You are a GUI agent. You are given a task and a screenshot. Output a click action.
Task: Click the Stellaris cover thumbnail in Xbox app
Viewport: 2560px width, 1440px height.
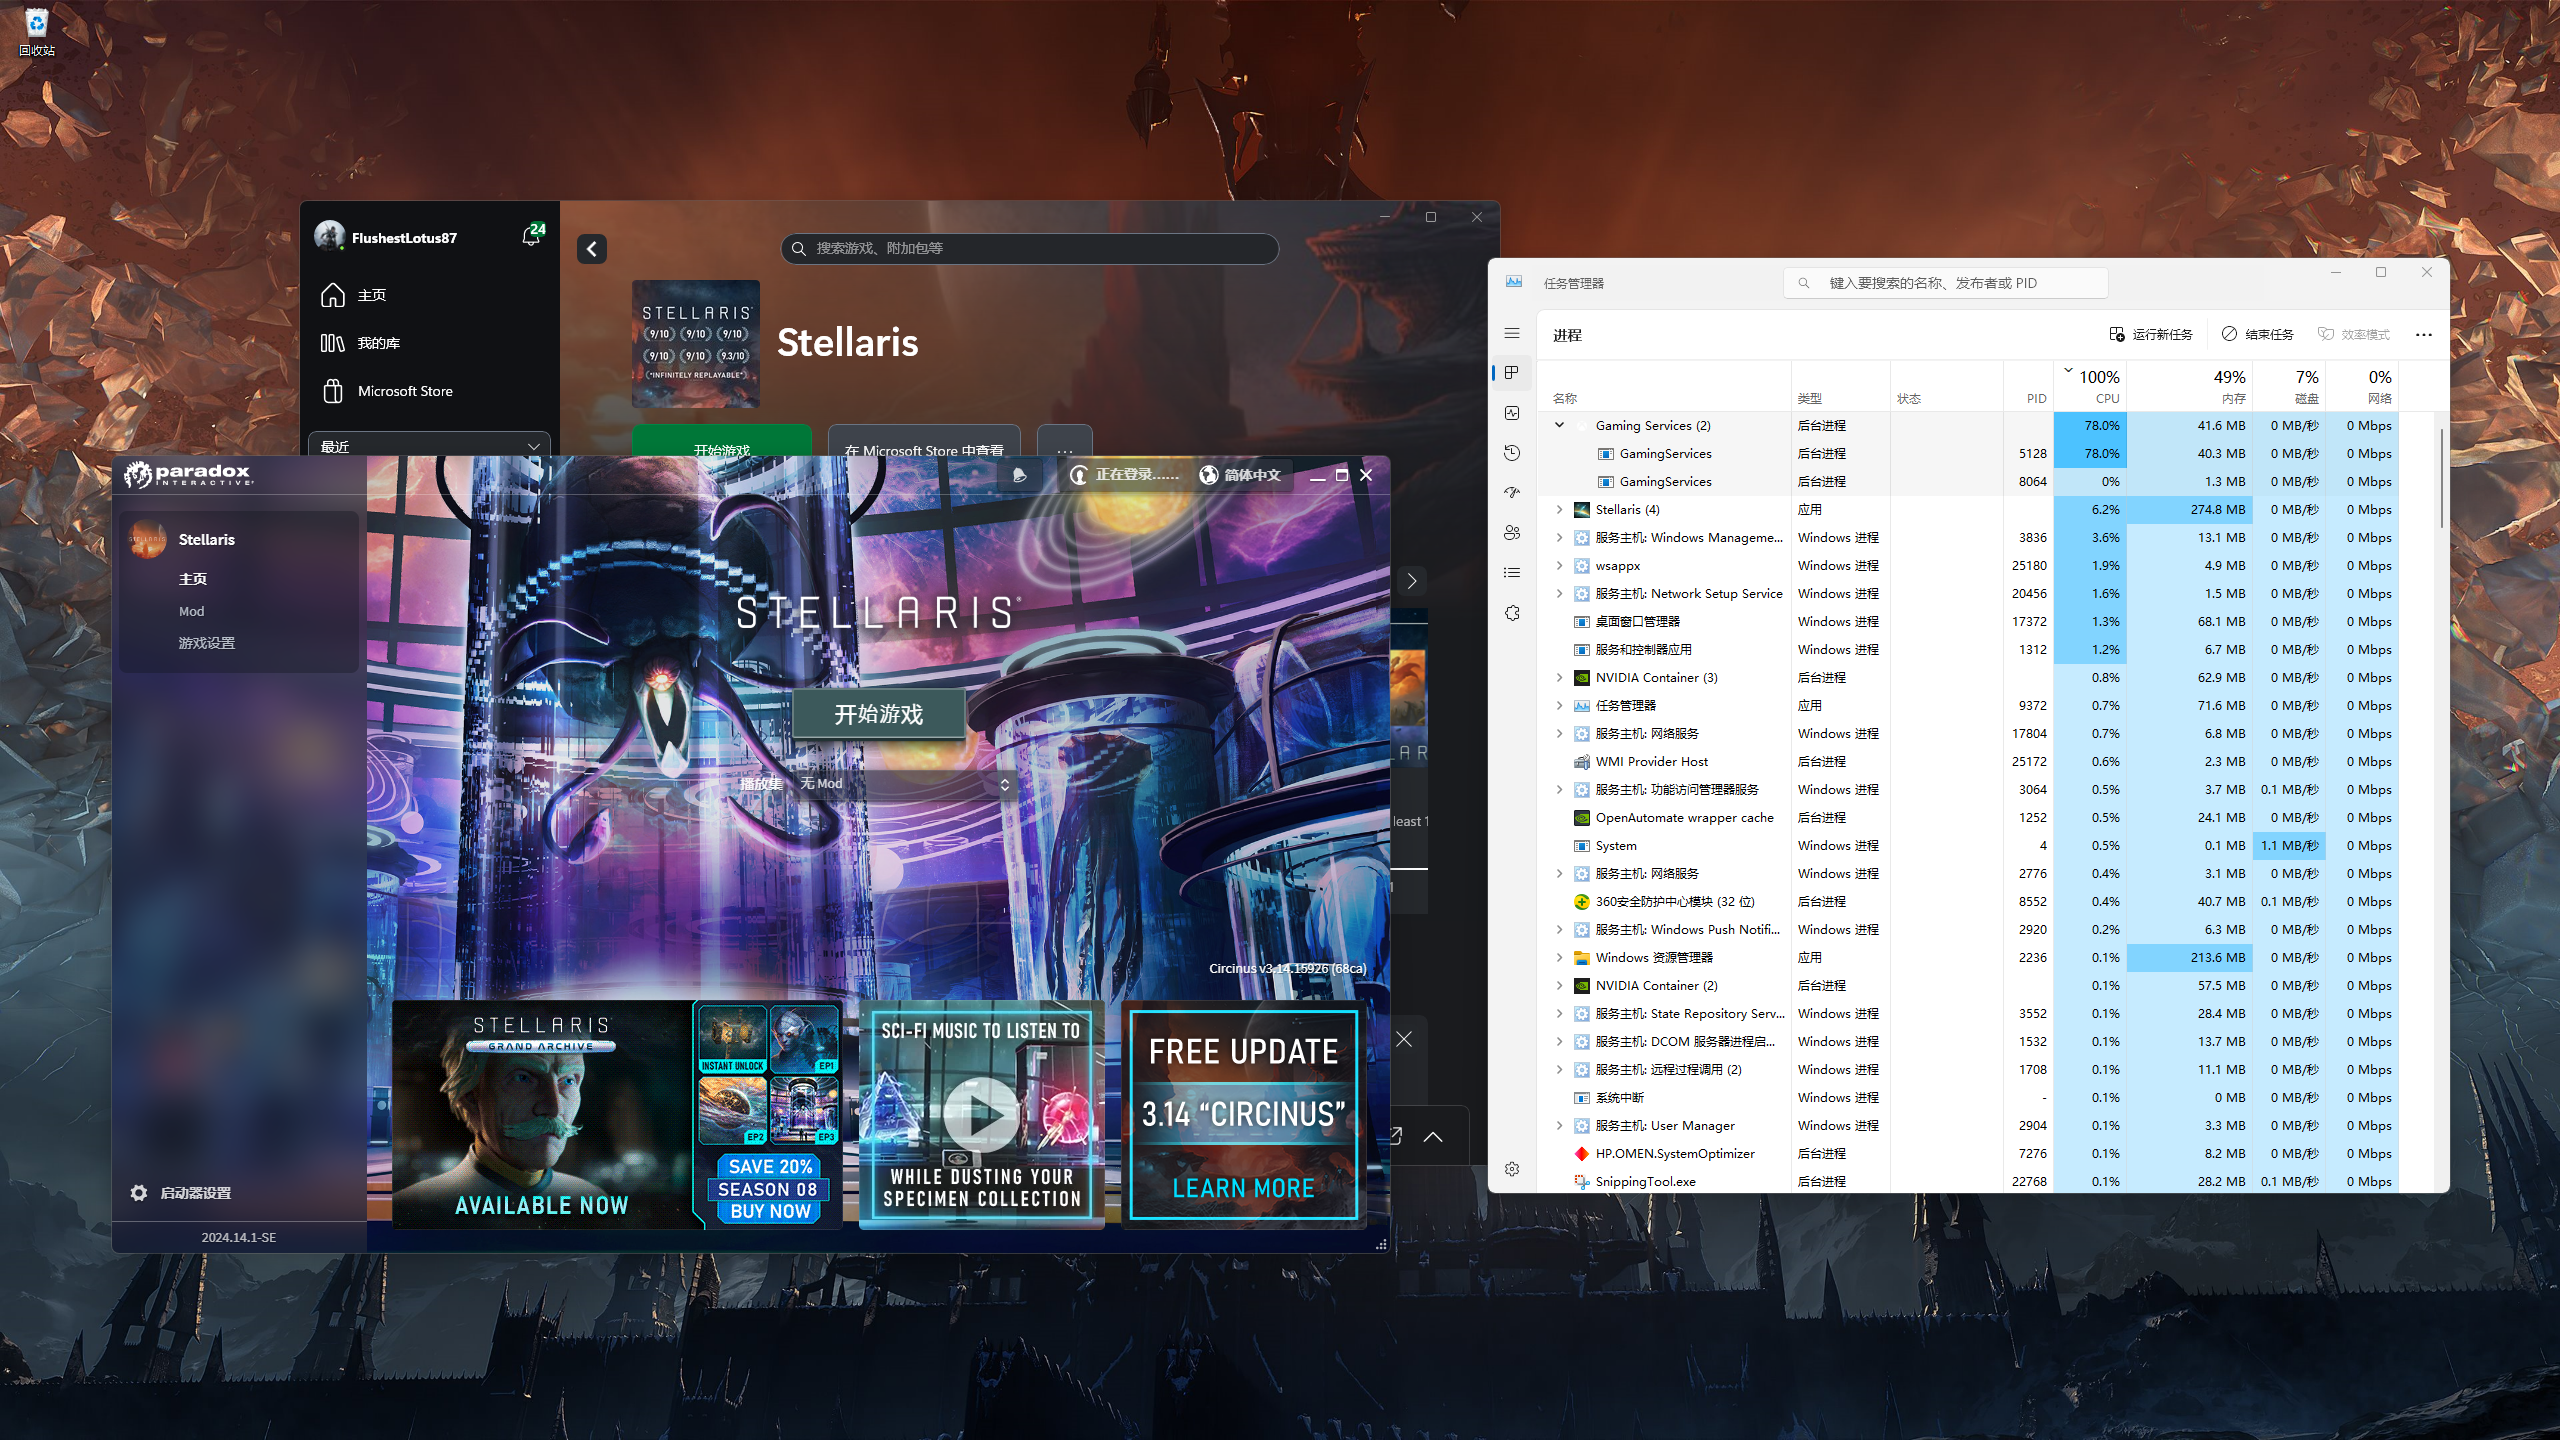point(696,343)
